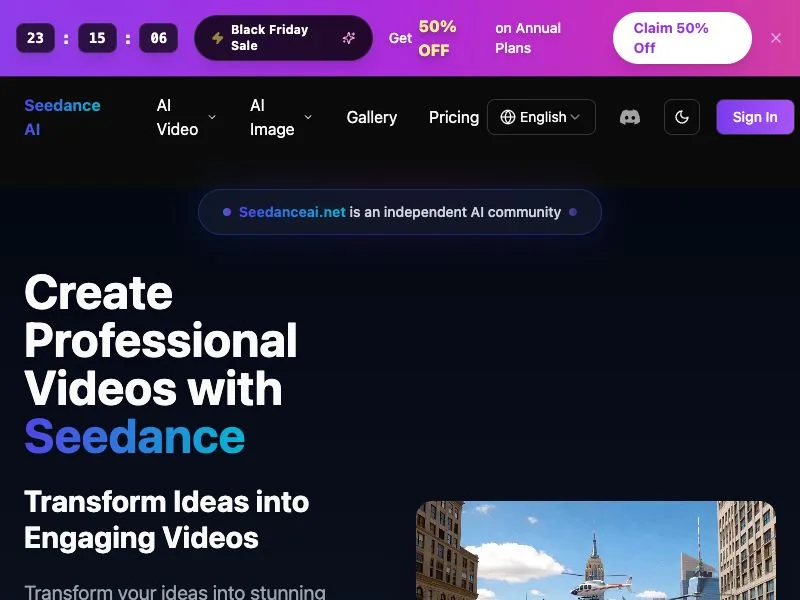800x600 pixels.
Task: Click the Sign In button
Action: (x=755, y=117)
